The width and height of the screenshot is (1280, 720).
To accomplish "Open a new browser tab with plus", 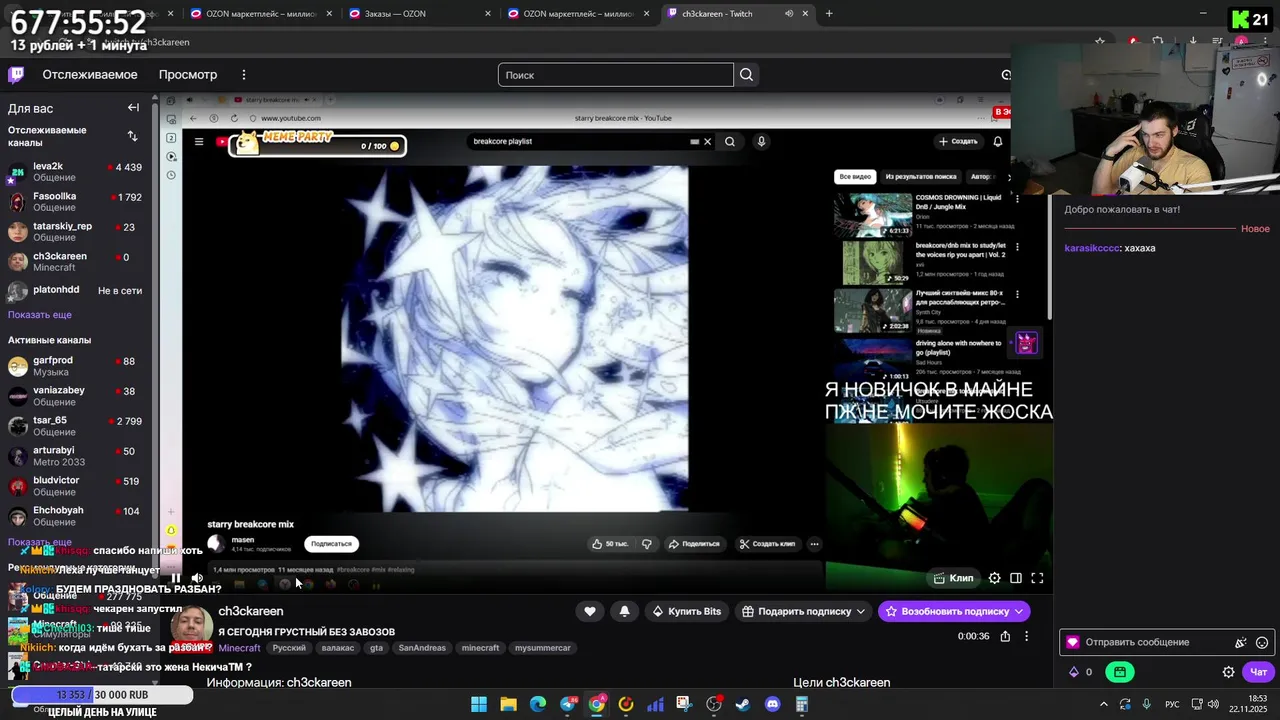I will tap(829, 14).
